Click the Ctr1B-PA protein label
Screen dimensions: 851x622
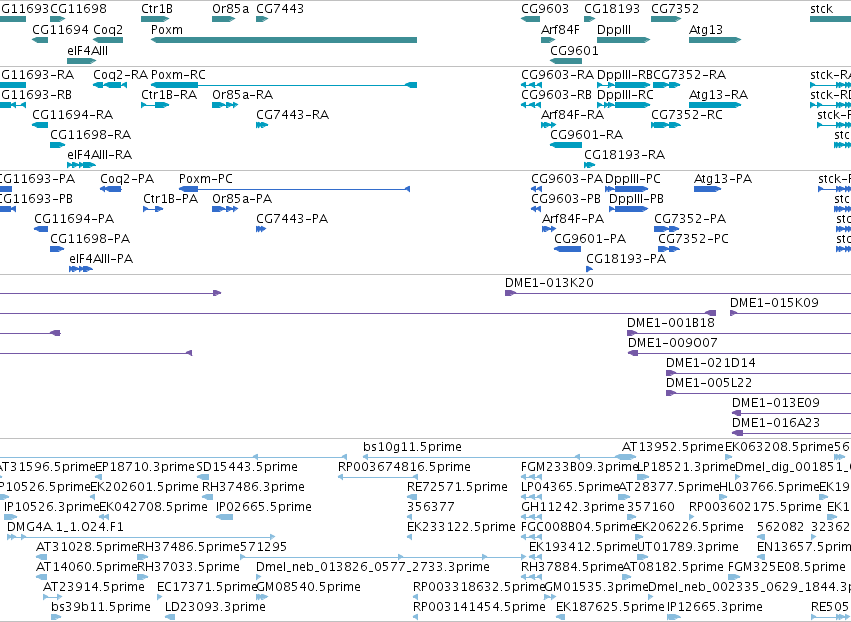point(170,199)
